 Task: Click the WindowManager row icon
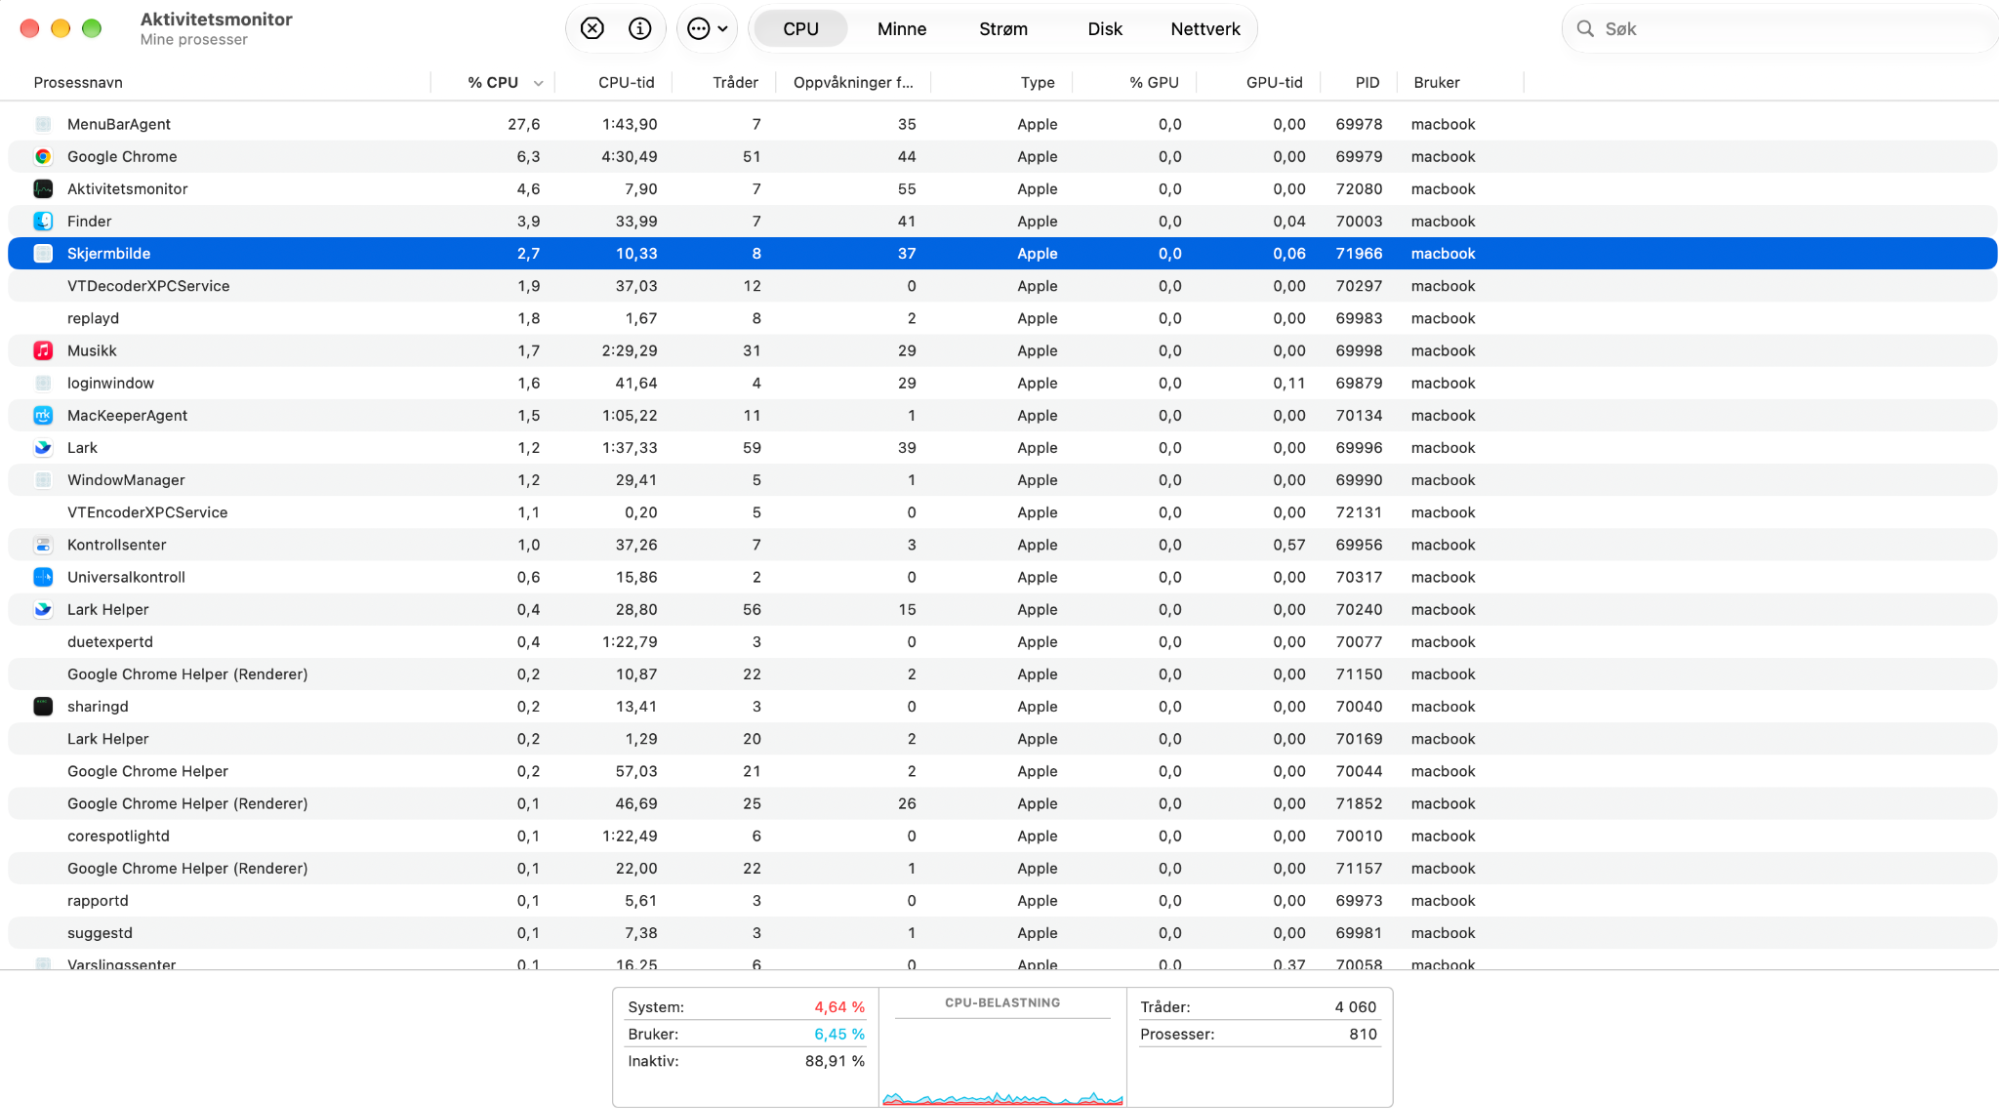(x=43, y=480)
